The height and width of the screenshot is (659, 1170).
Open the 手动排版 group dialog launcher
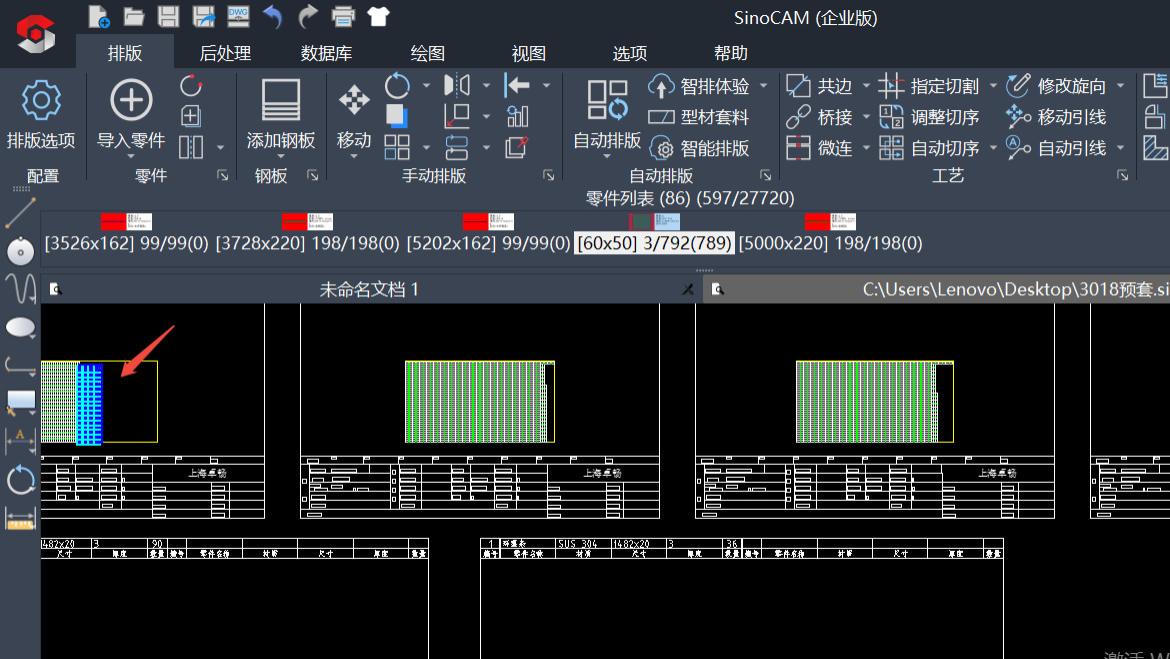pos(548,175)
